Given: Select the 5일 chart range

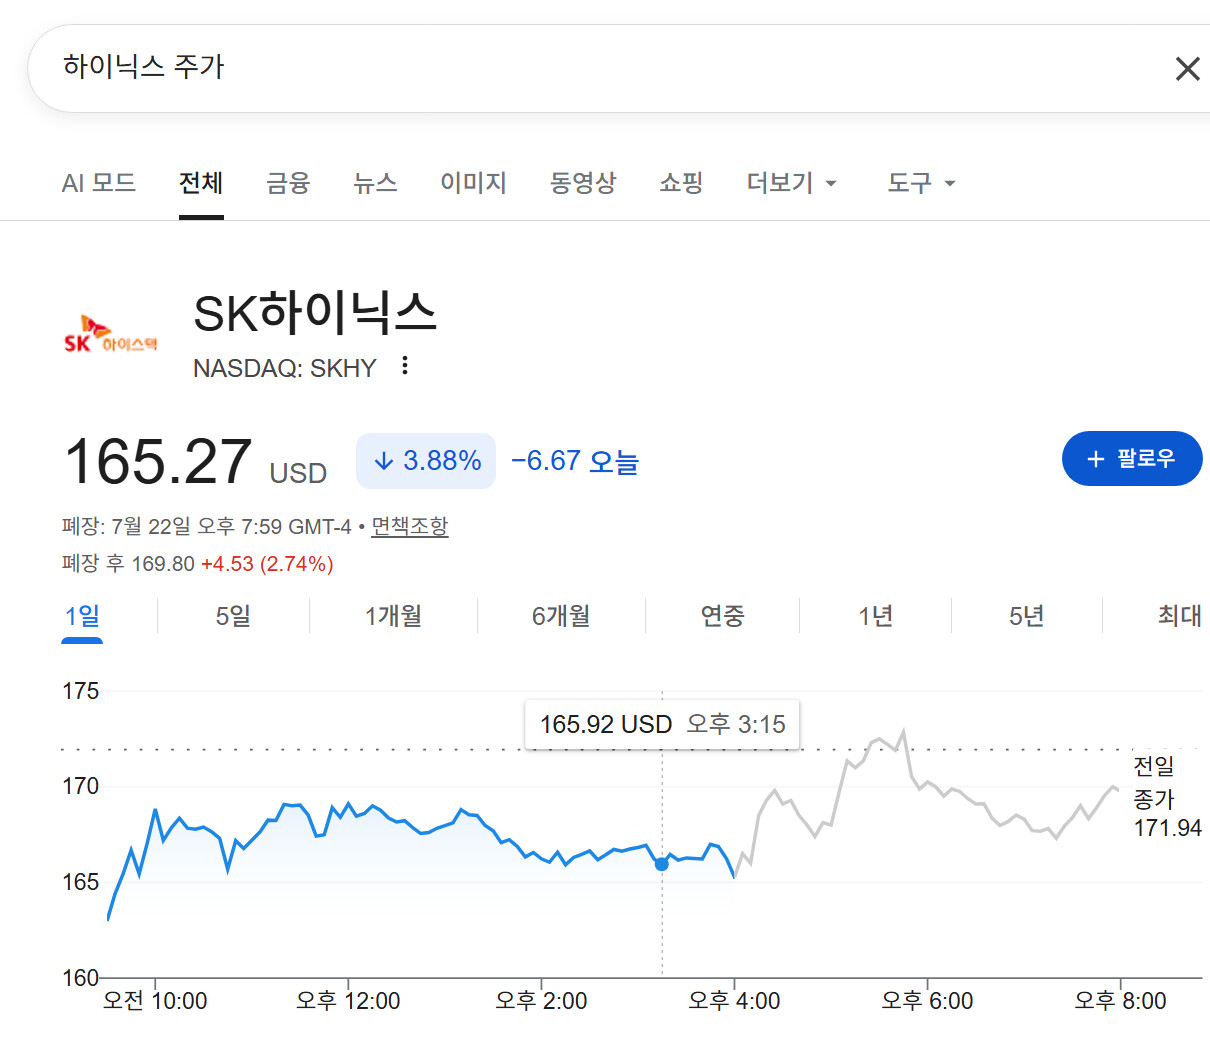Looking at the screenshot, I should click(233, 616).
